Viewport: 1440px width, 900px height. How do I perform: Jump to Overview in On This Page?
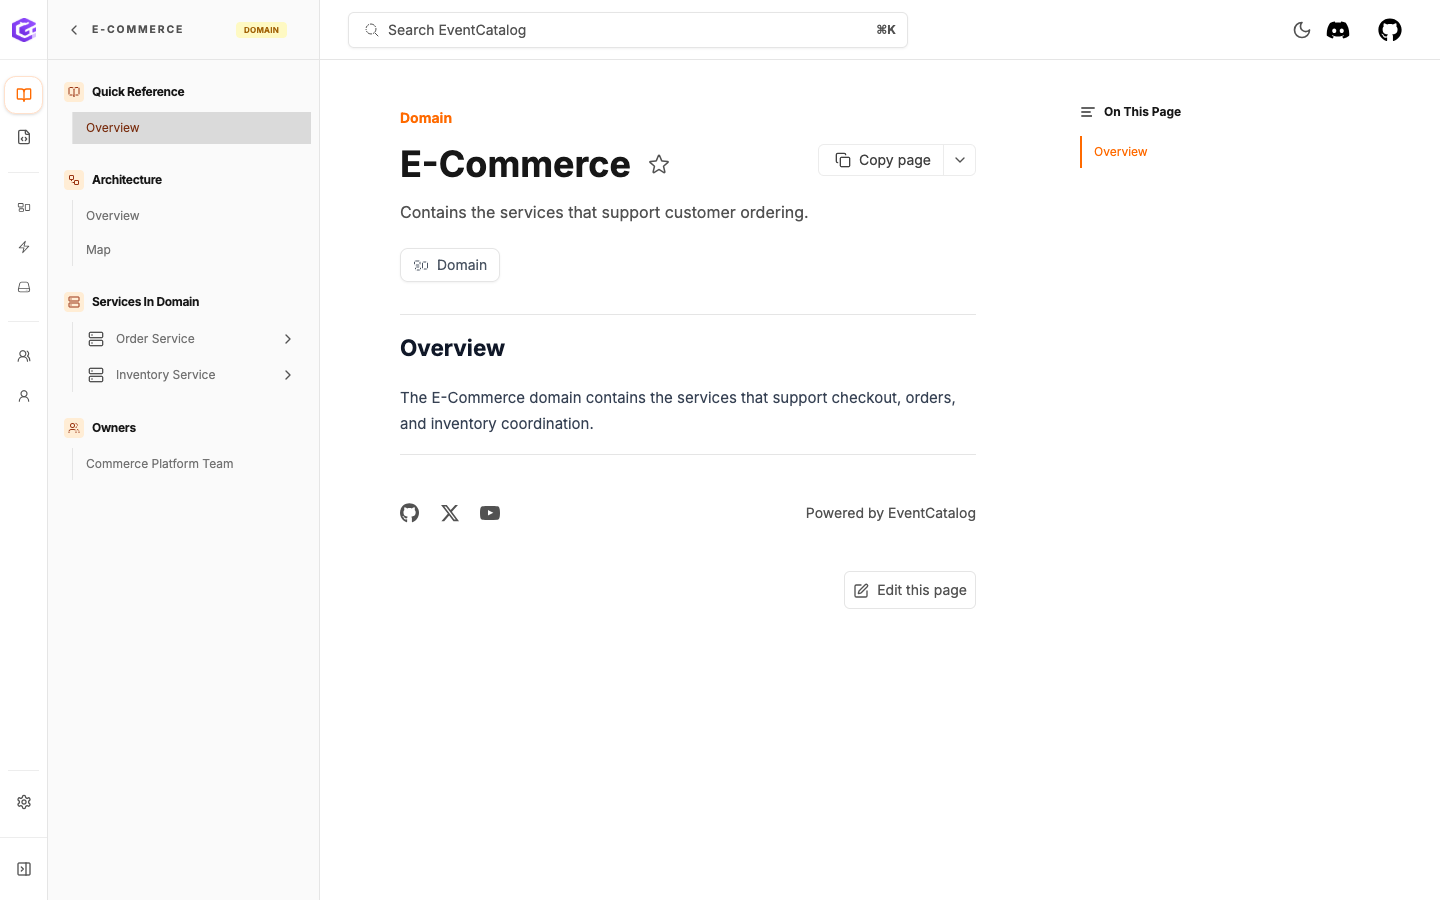pos(1120,152)
